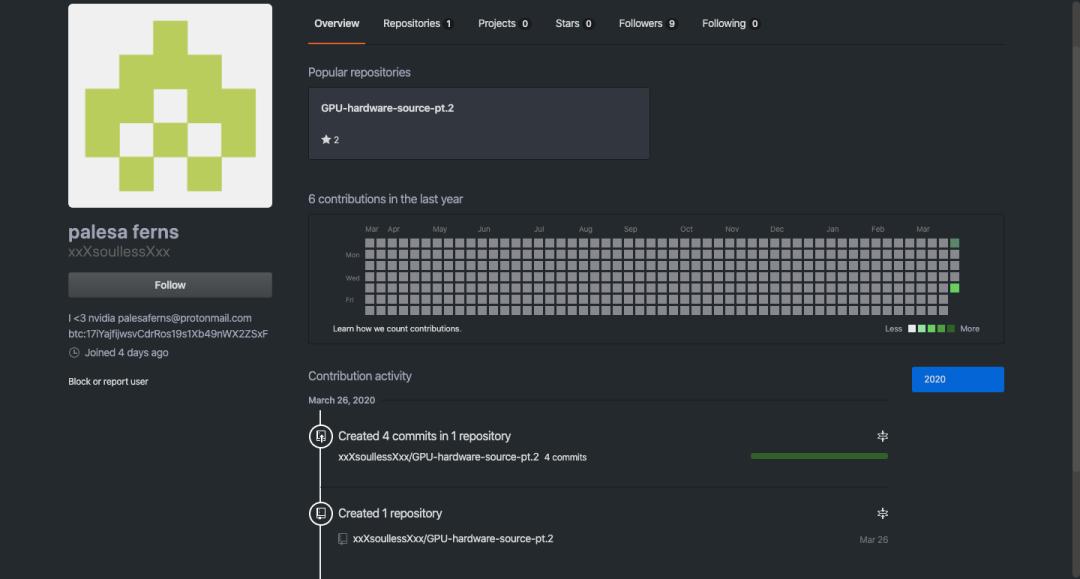Viewport: 1080px width, 579px height.
Task: Click 'Learn how we count contributions' link
Action: [397, 329]
